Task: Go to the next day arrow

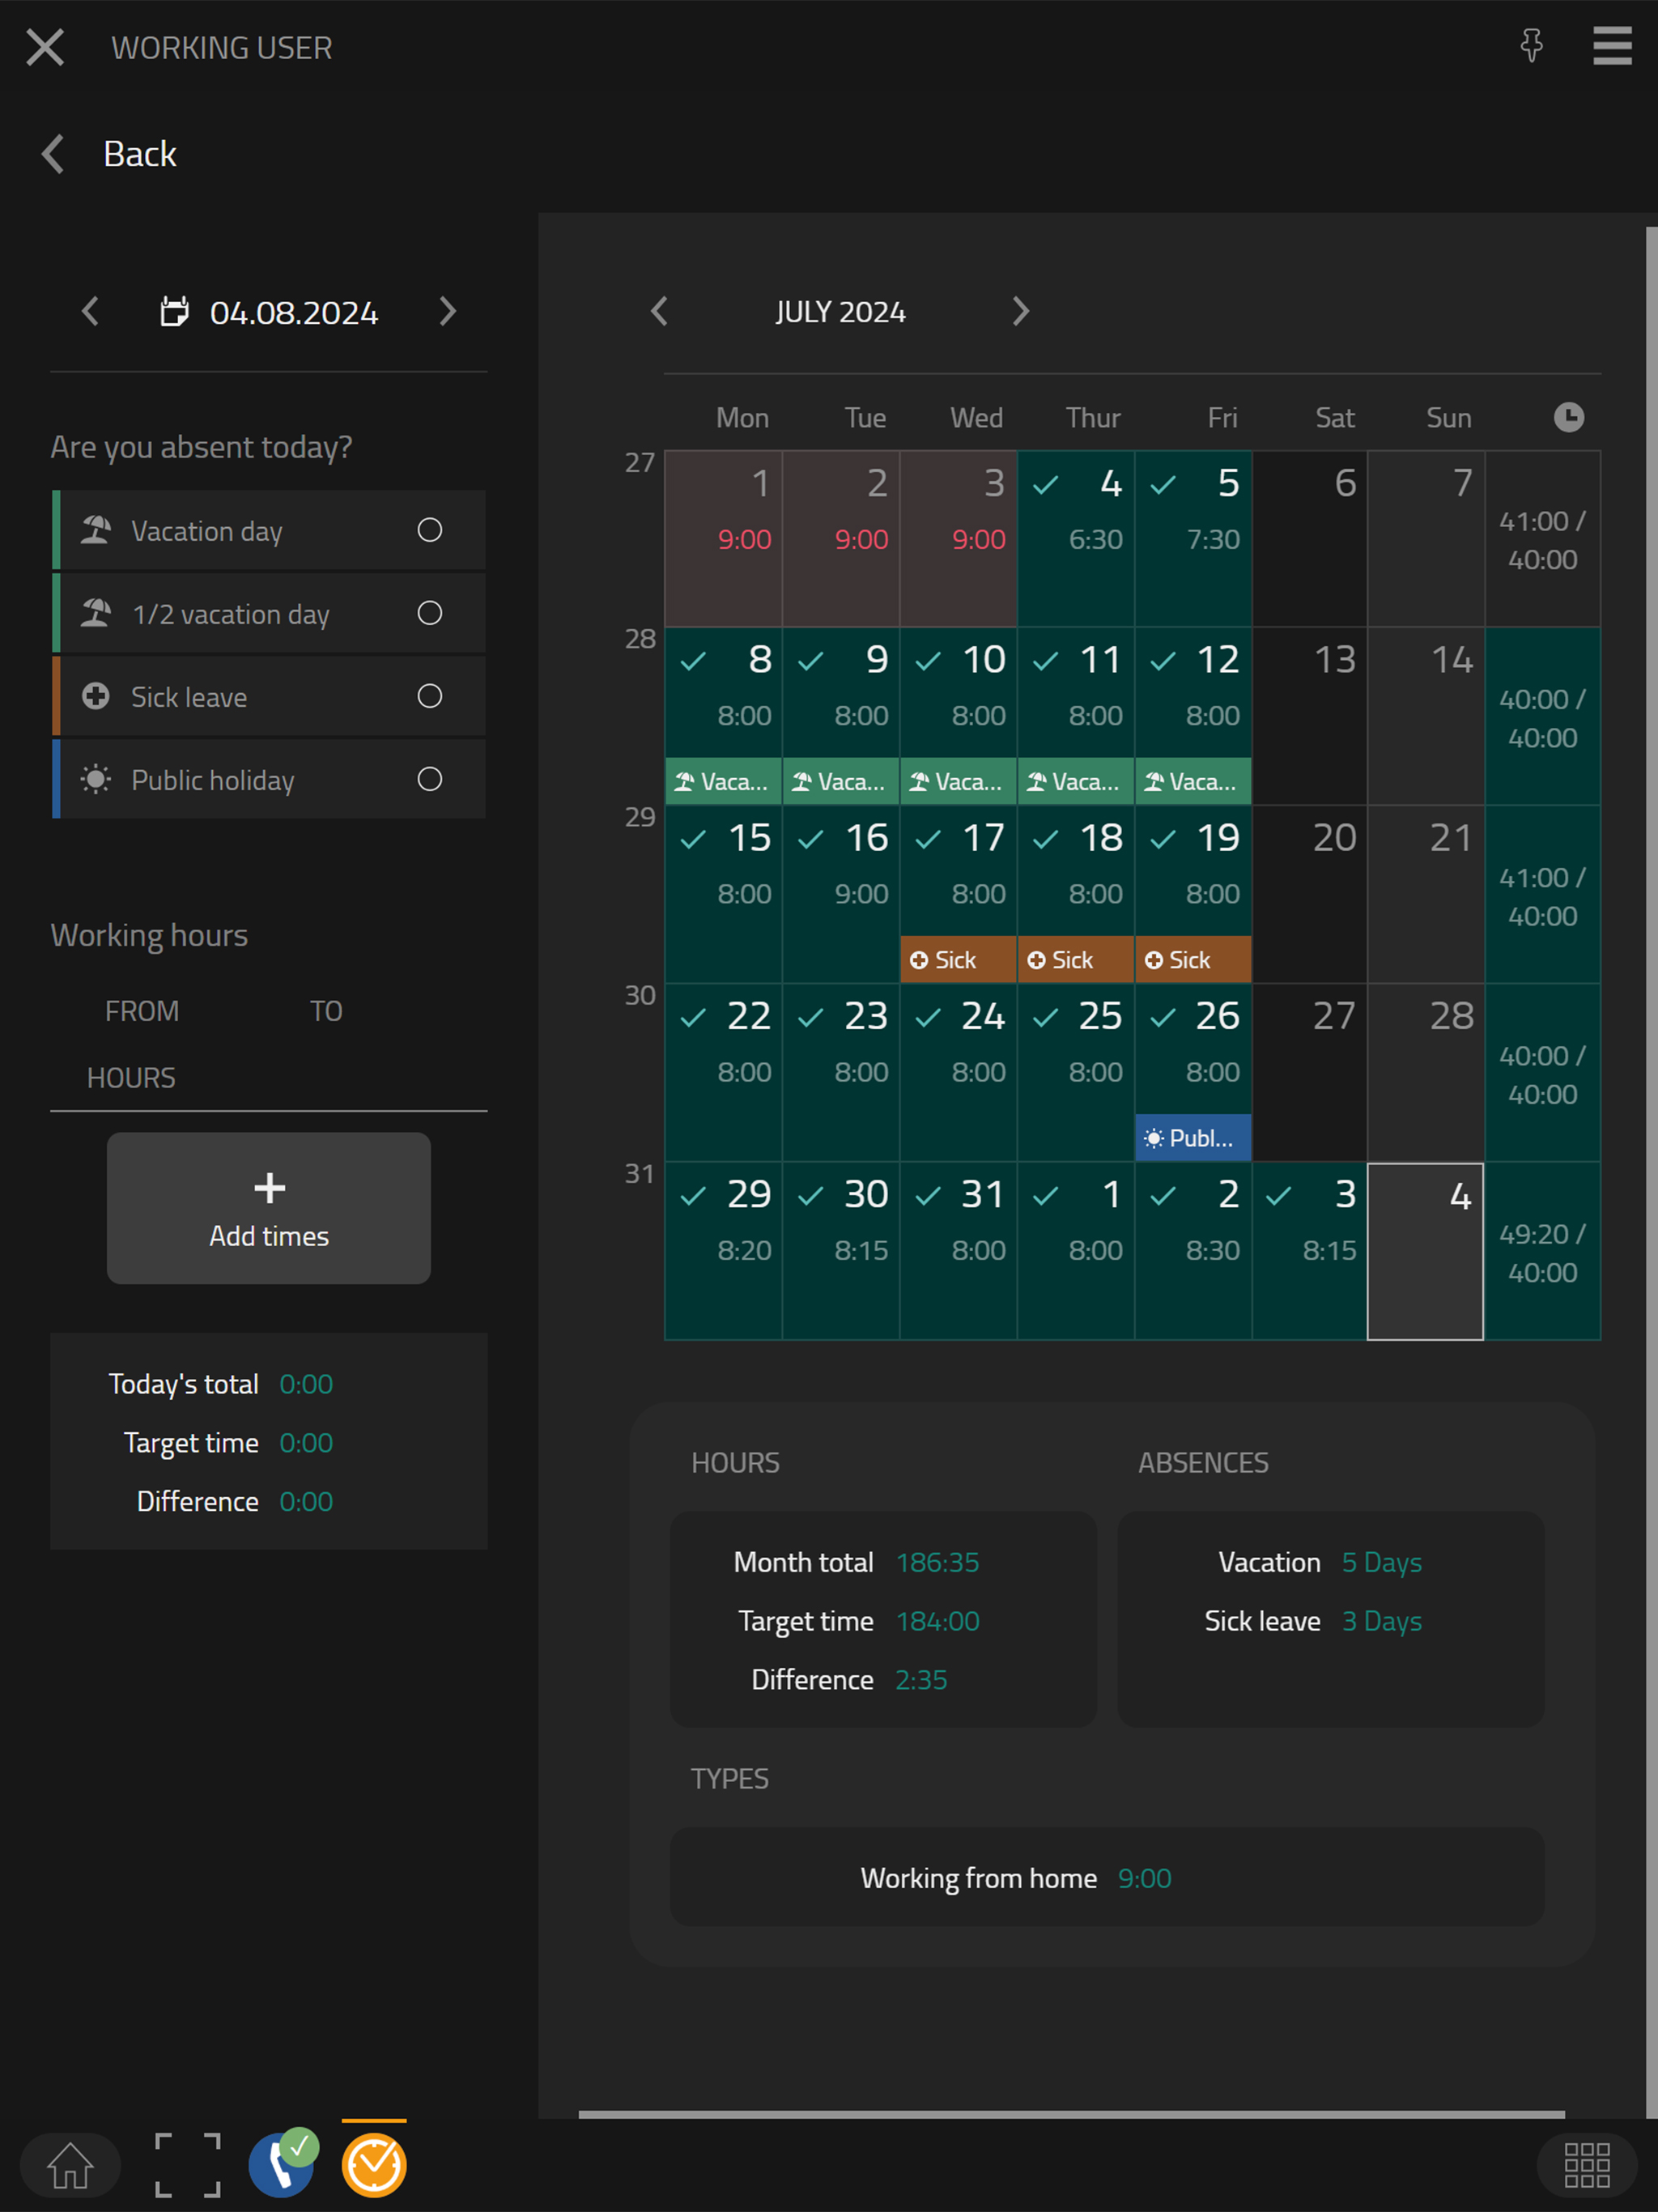Action: [448, 312]
